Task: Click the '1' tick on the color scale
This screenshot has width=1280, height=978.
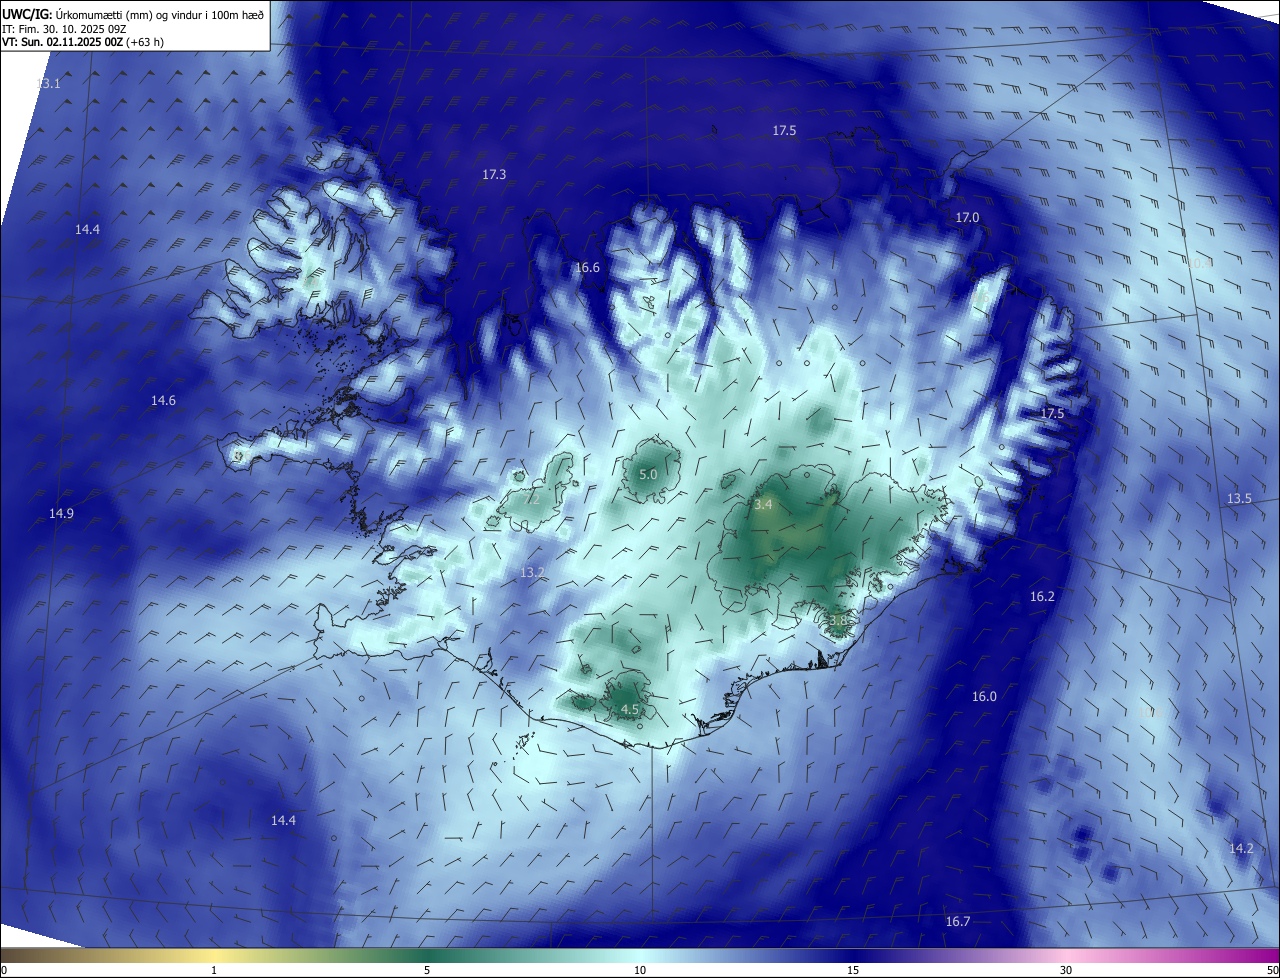Action: (214, 970)
